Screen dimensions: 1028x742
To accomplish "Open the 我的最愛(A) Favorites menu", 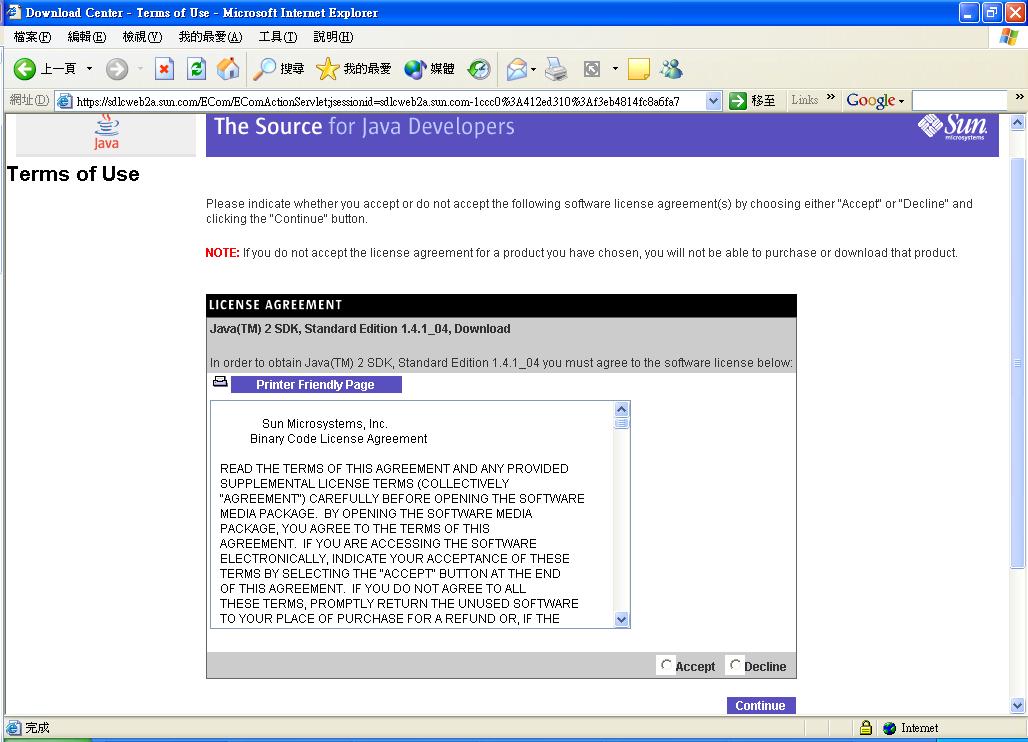I will (210, 37).
